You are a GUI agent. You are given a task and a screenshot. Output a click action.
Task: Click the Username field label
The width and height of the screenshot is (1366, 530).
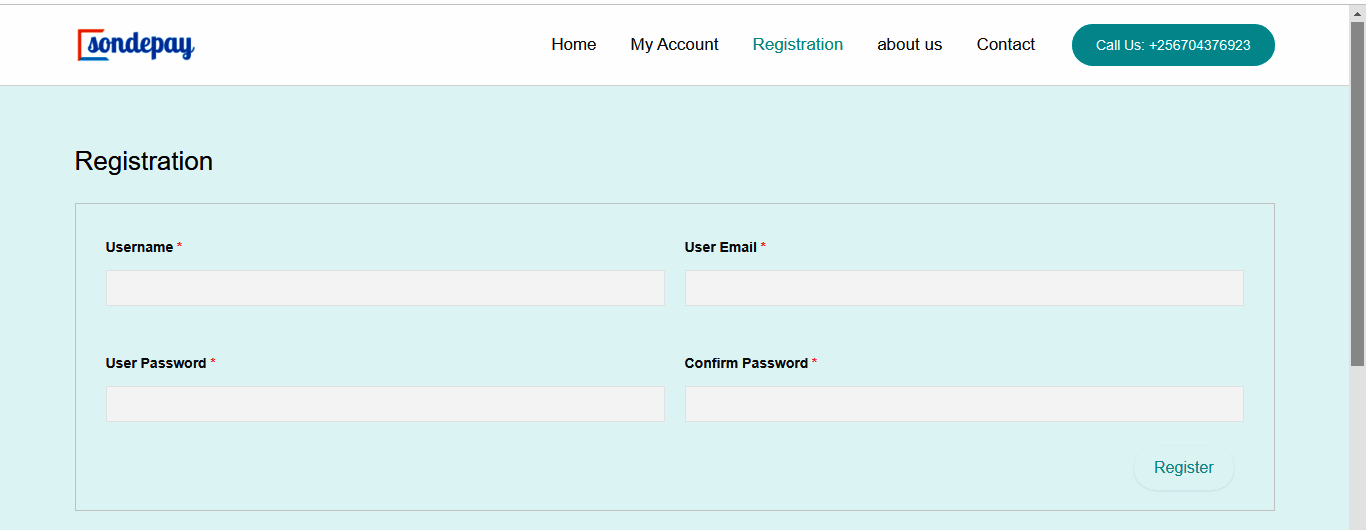(x=139, y=247)
